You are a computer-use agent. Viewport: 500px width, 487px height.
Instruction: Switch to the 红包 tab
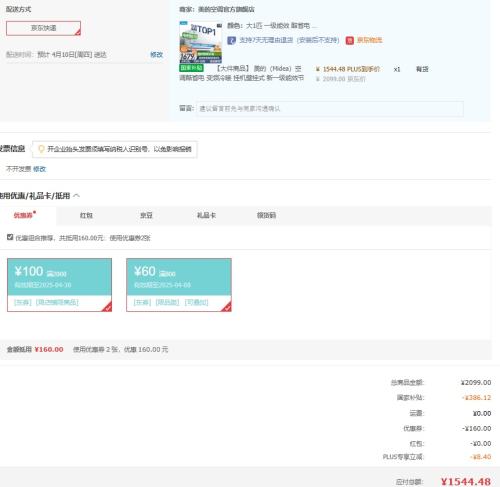tap(86, 215)
